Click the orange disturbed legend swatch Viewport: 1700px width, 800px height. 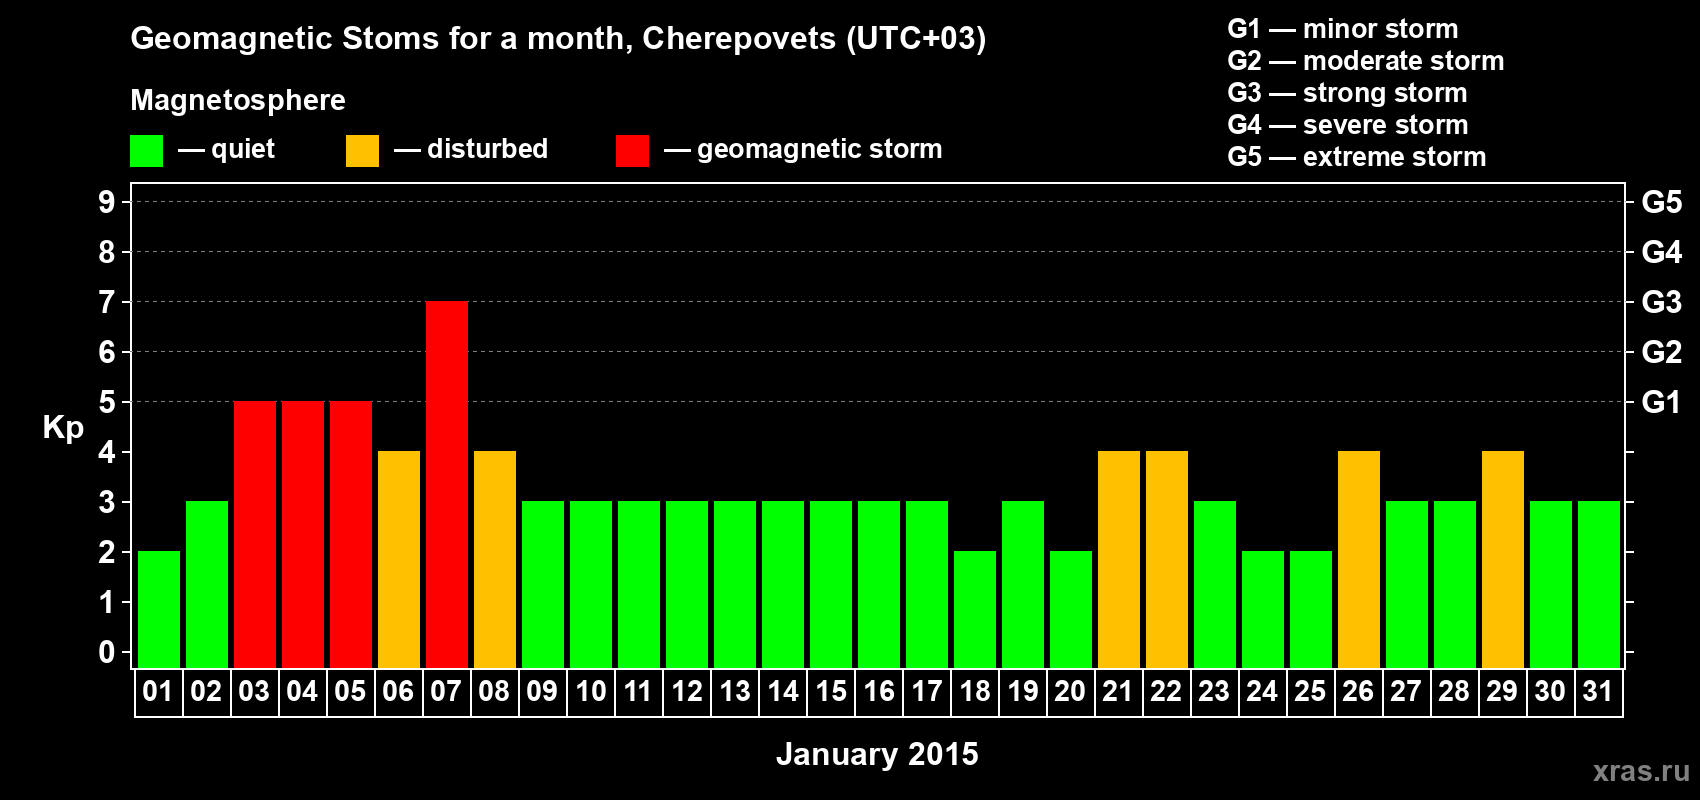[362, 151]
